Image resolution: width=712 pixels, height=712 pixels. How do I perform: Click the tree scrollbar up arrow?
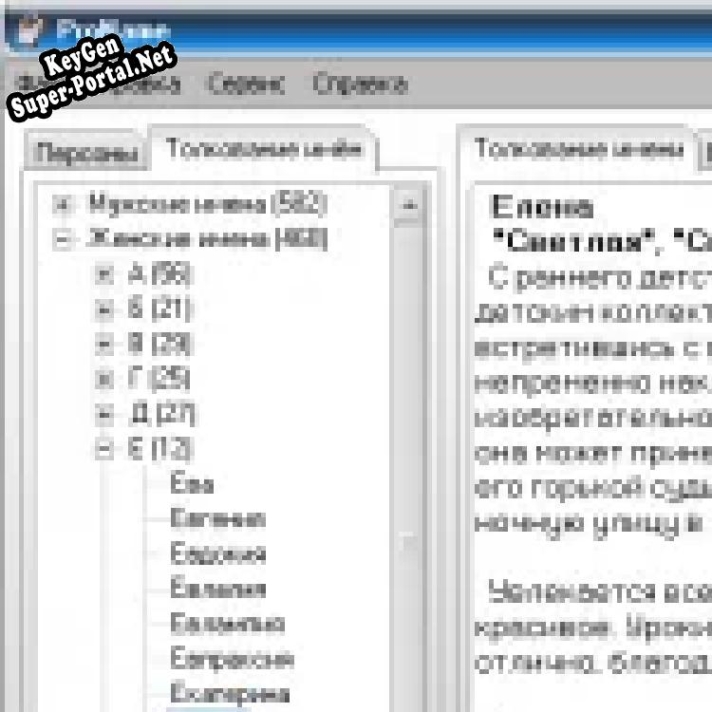[x=407, y=205]
